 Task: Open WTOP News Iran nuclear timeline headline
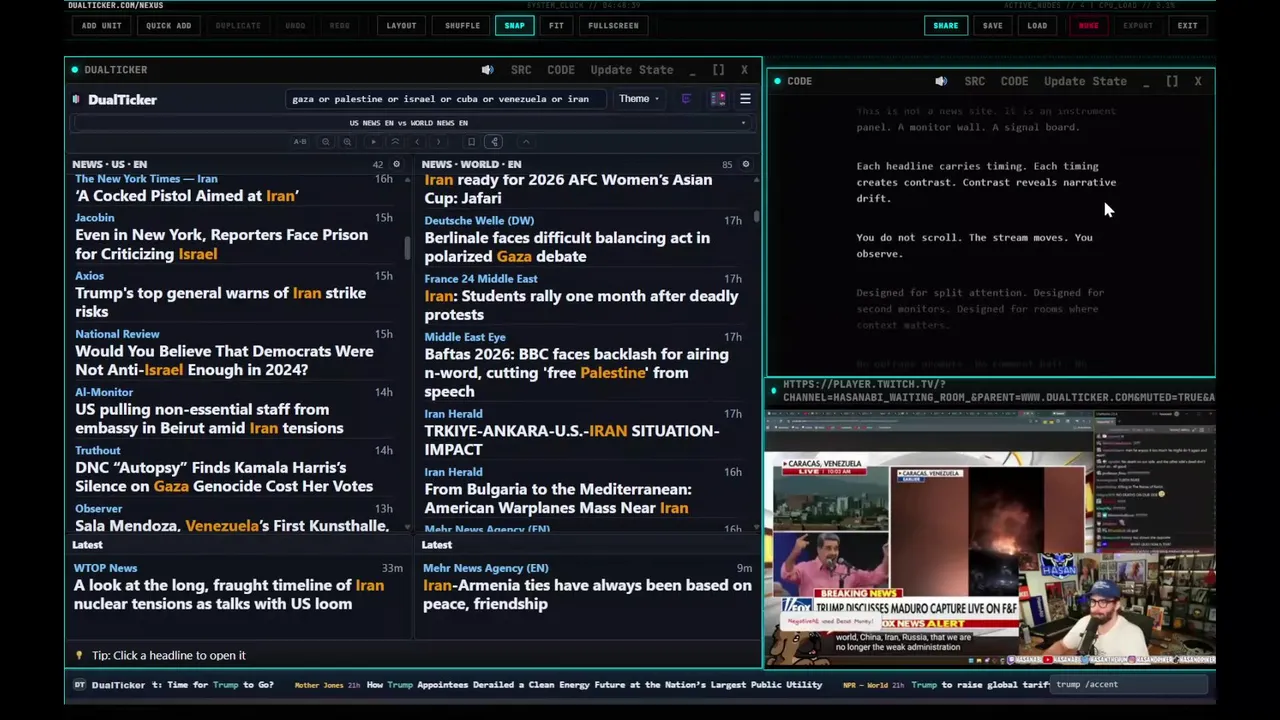coord(229,594)
